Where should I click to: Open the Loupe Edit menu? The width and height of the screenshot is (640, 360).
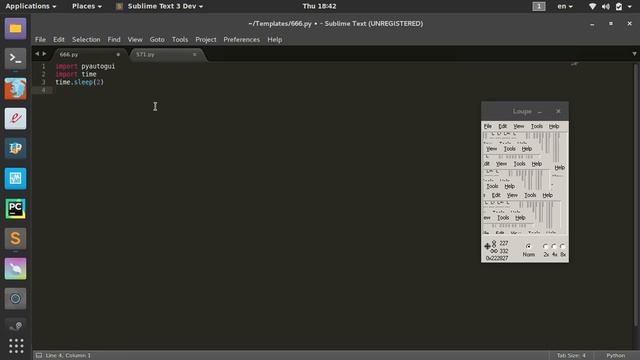pos(502,126)
